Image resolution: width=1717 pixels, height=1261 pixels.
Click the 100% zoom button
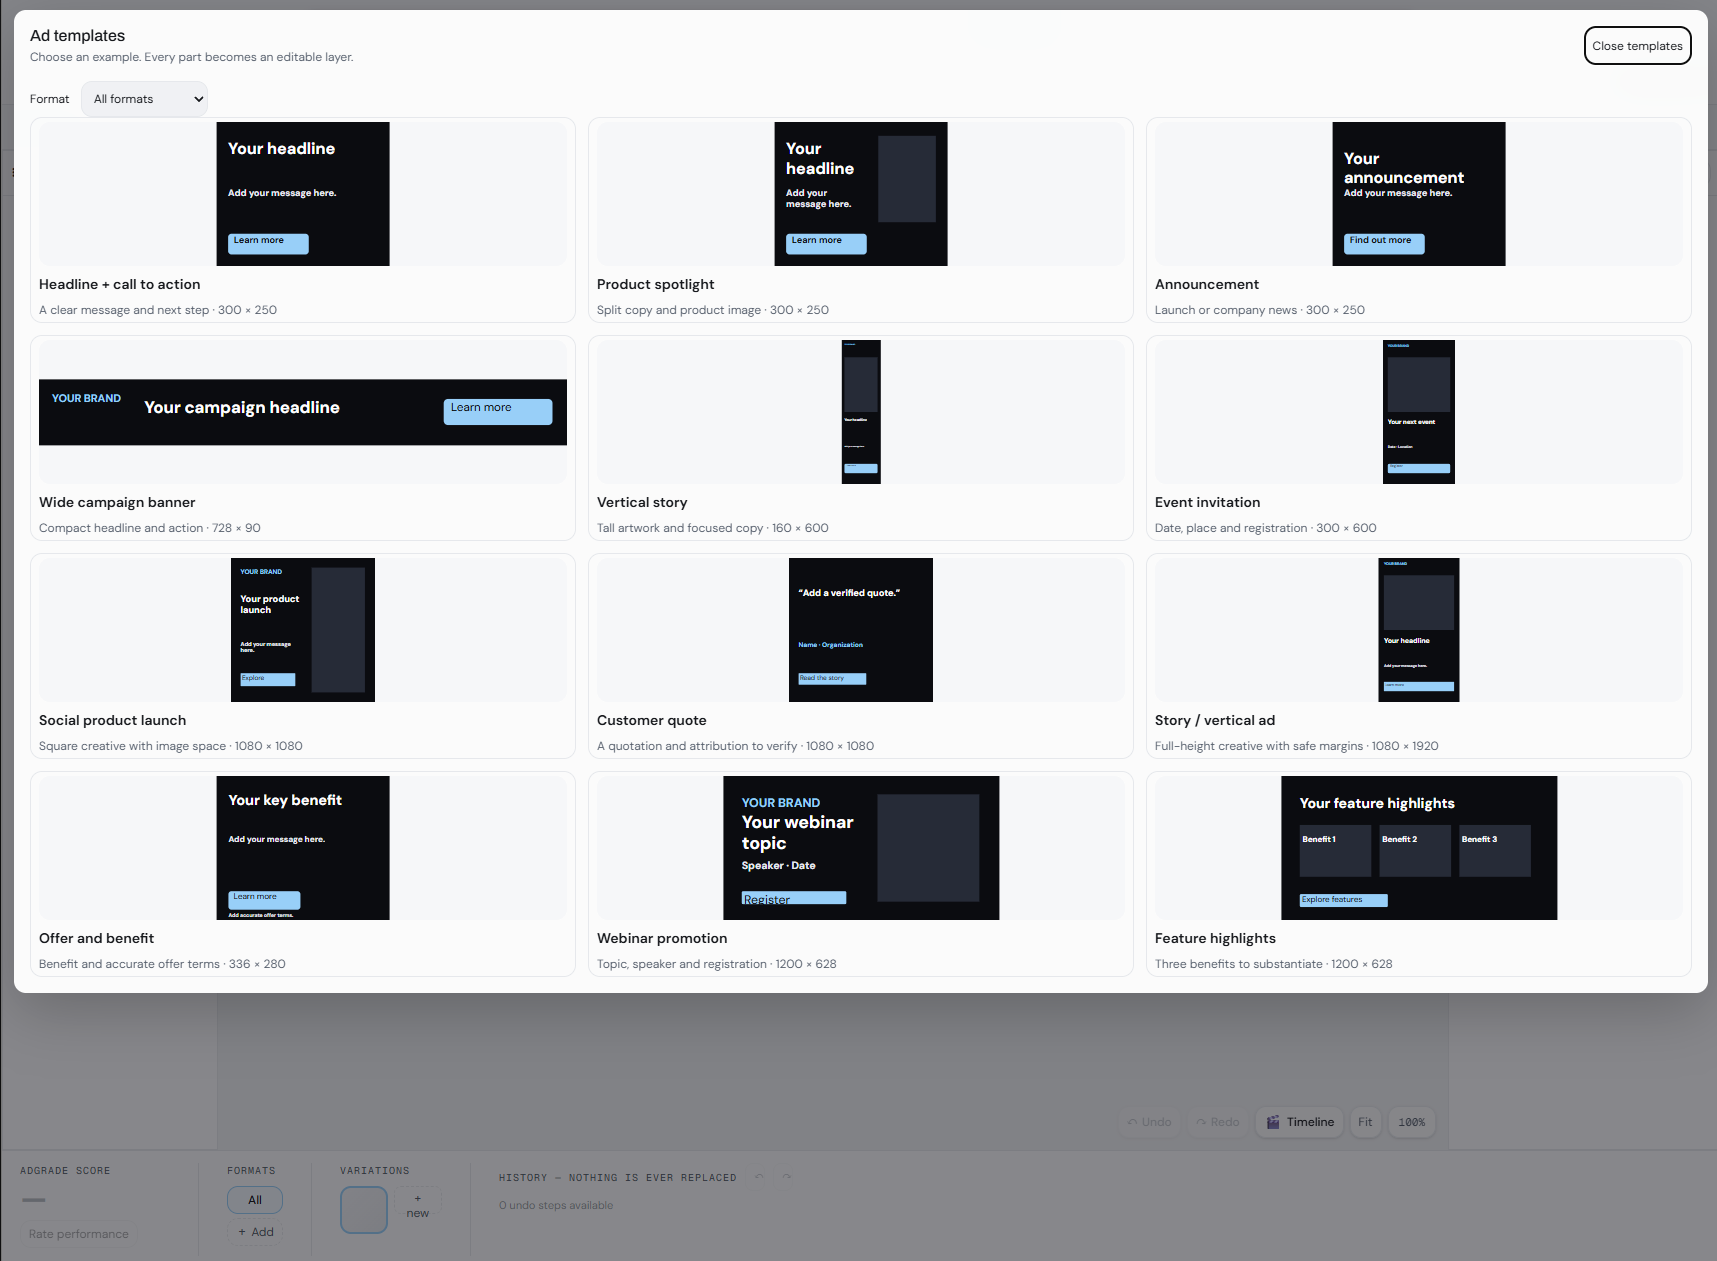[x=1411, y=1122]
